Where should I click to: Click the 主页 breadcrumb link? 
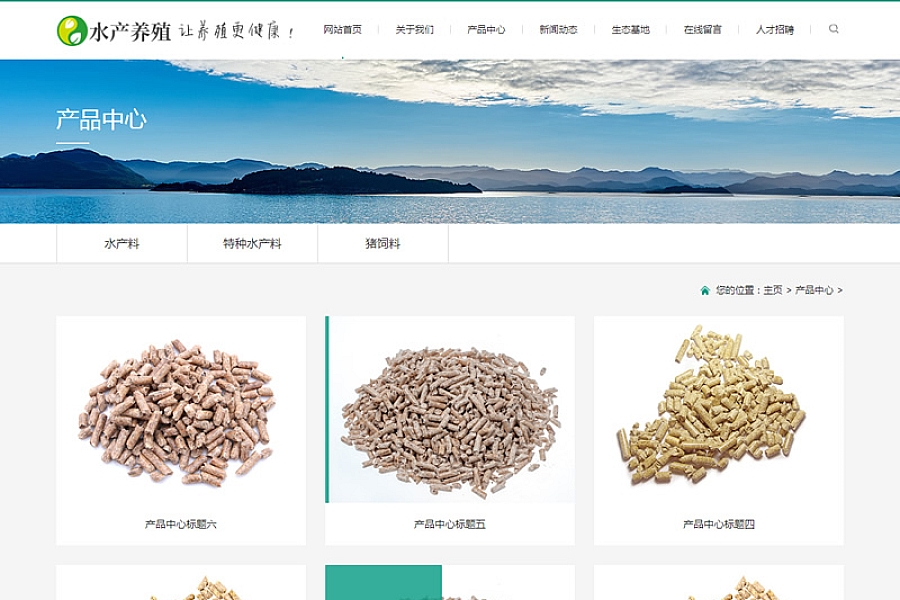click(x=773, y=291)
